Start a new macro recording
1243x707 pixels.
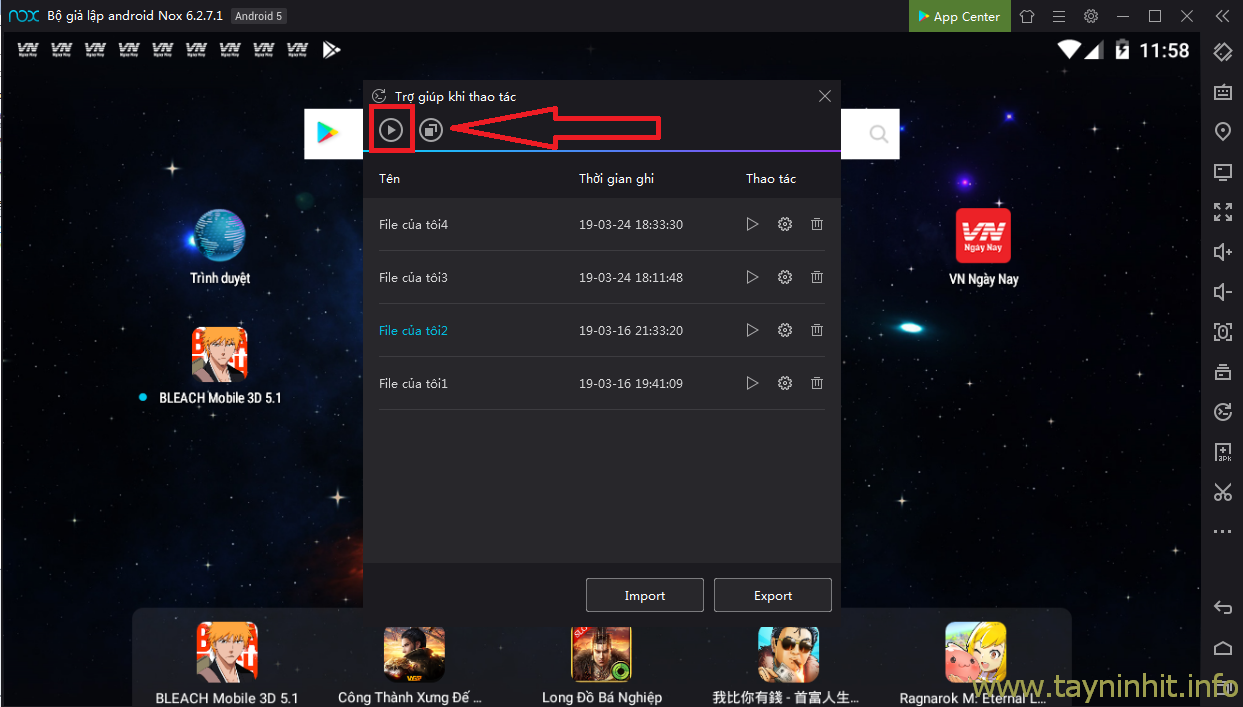tap(391, 130)
